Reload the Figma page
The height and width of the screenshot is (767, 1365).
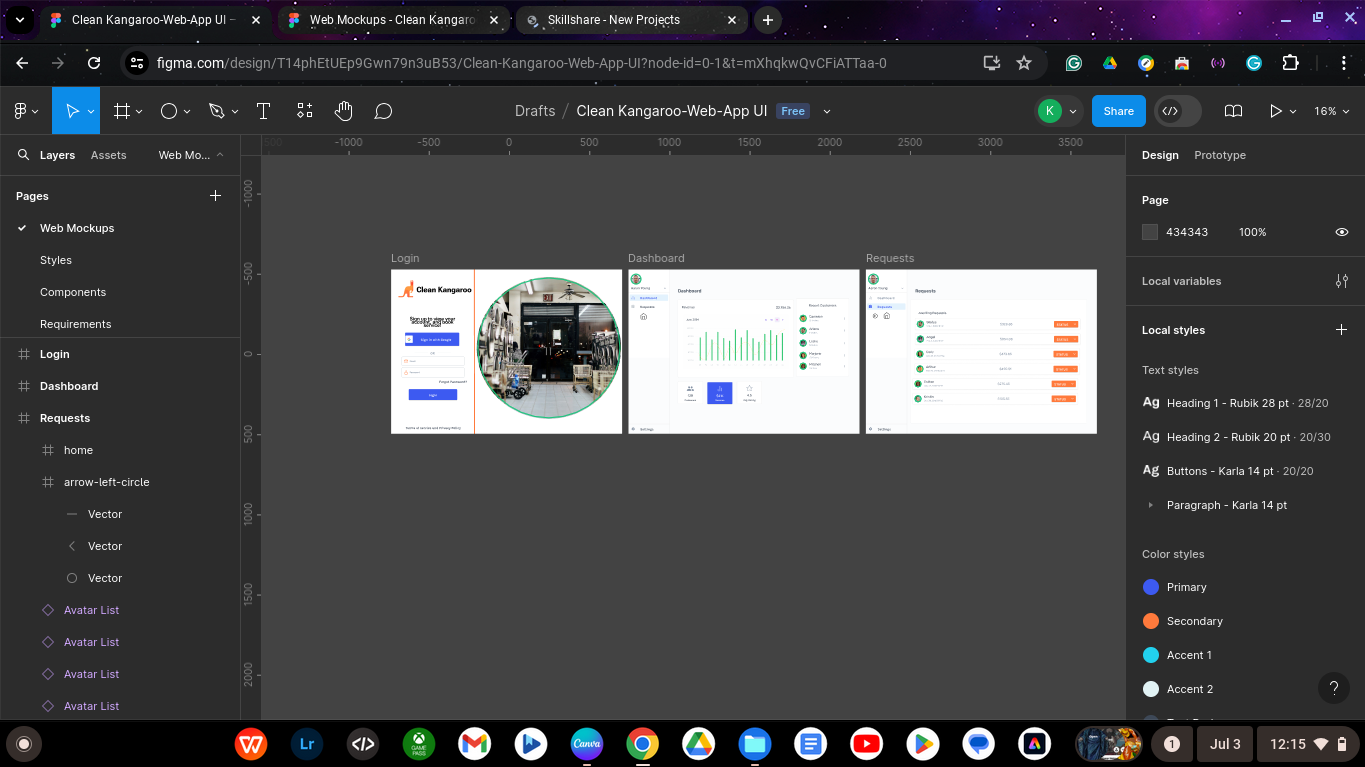[x=94, y=63]
